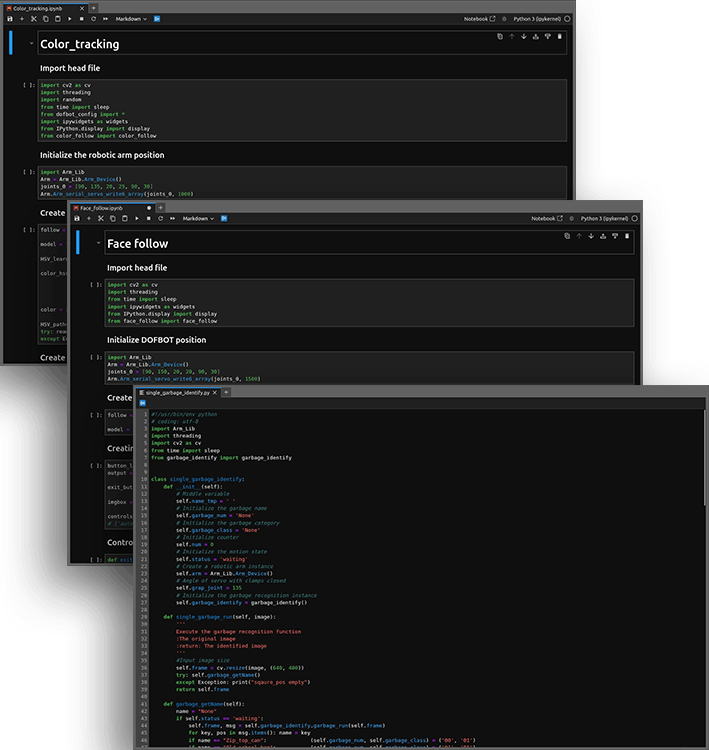Screen dimensions: 709x750
Task: Close the Color_tracking.ipynb tab
Action: click(82, 9)
